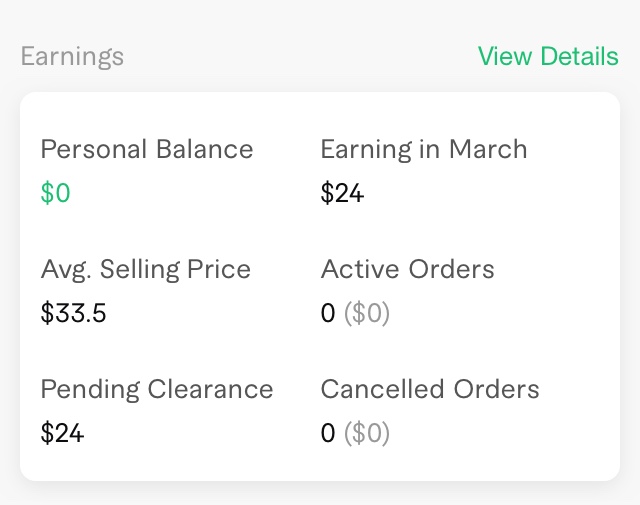This screenshot has height=505, width=640.
Task: Click the black 0 count under Cancelled Orders
Action: click(328, 434)
